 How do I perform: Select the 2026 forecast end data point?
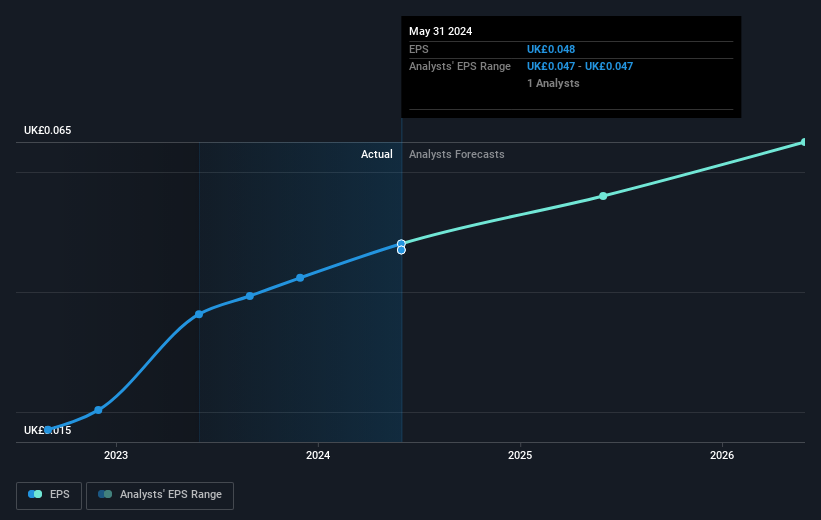[804, 142]
